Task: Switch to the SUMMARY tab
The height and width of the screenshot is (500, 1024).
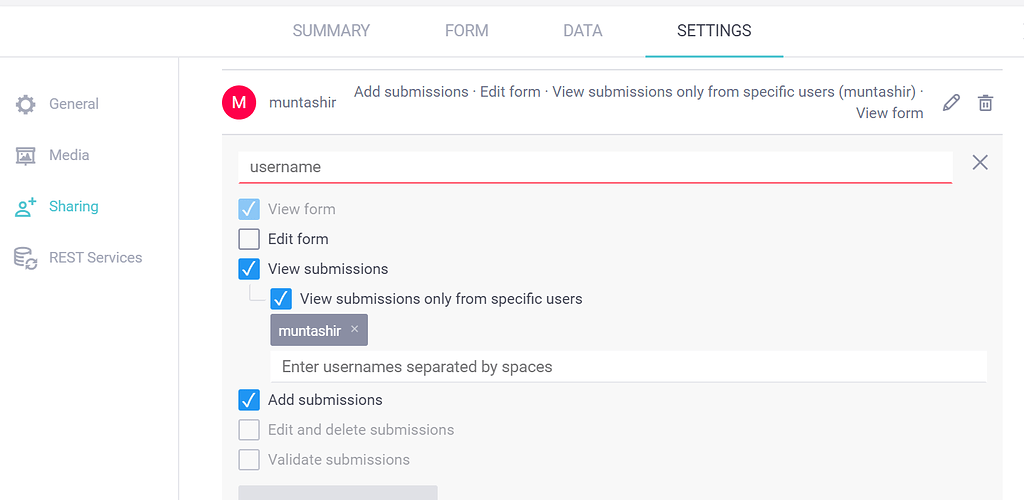Action: [x=331, y=31]
